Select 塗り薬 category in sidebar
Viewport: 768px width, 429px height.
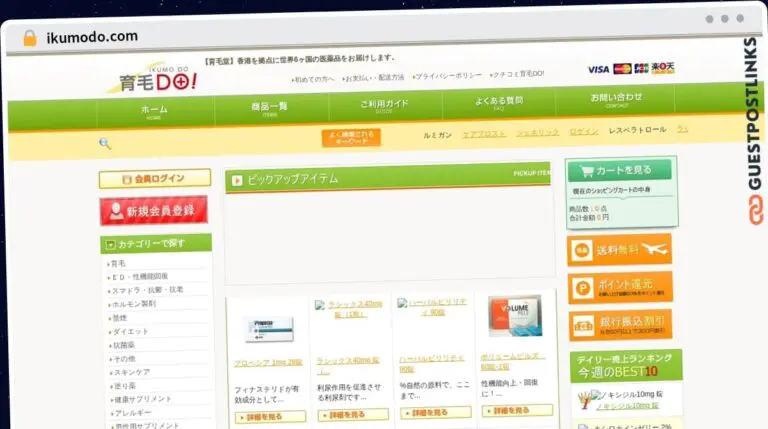click(x=124, y=386)
